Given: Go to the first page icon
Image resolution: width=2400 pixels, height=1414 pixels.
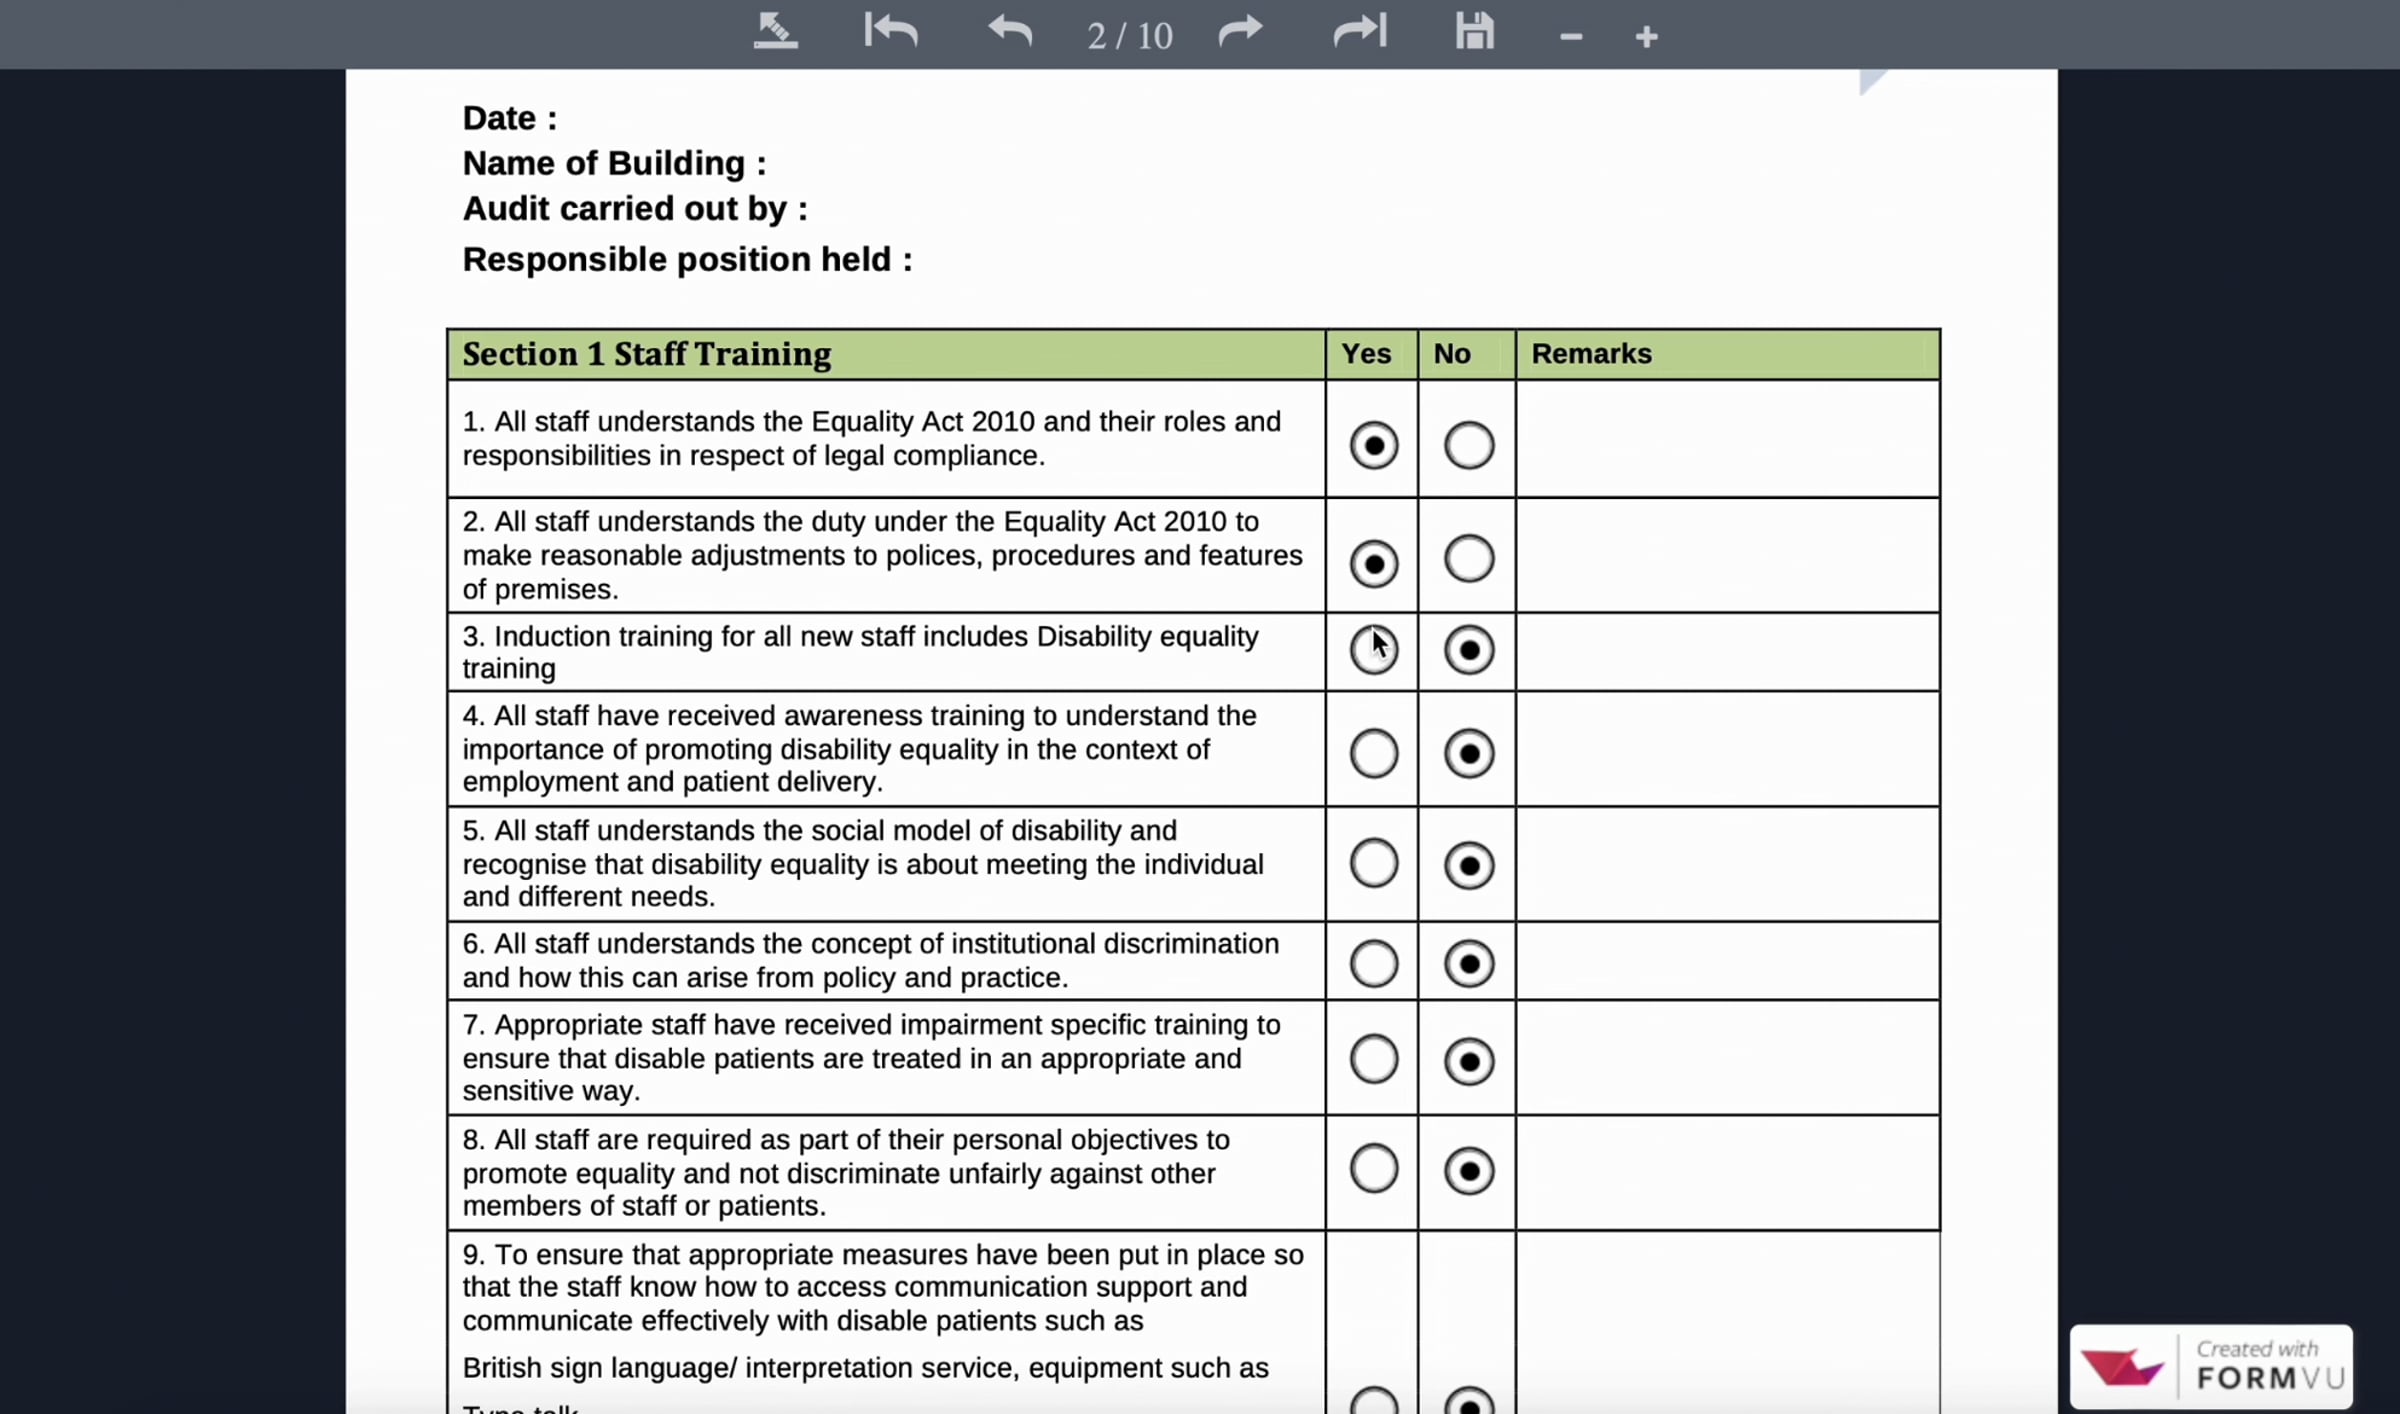Looking at the screenshot, I should click(890, 31).
